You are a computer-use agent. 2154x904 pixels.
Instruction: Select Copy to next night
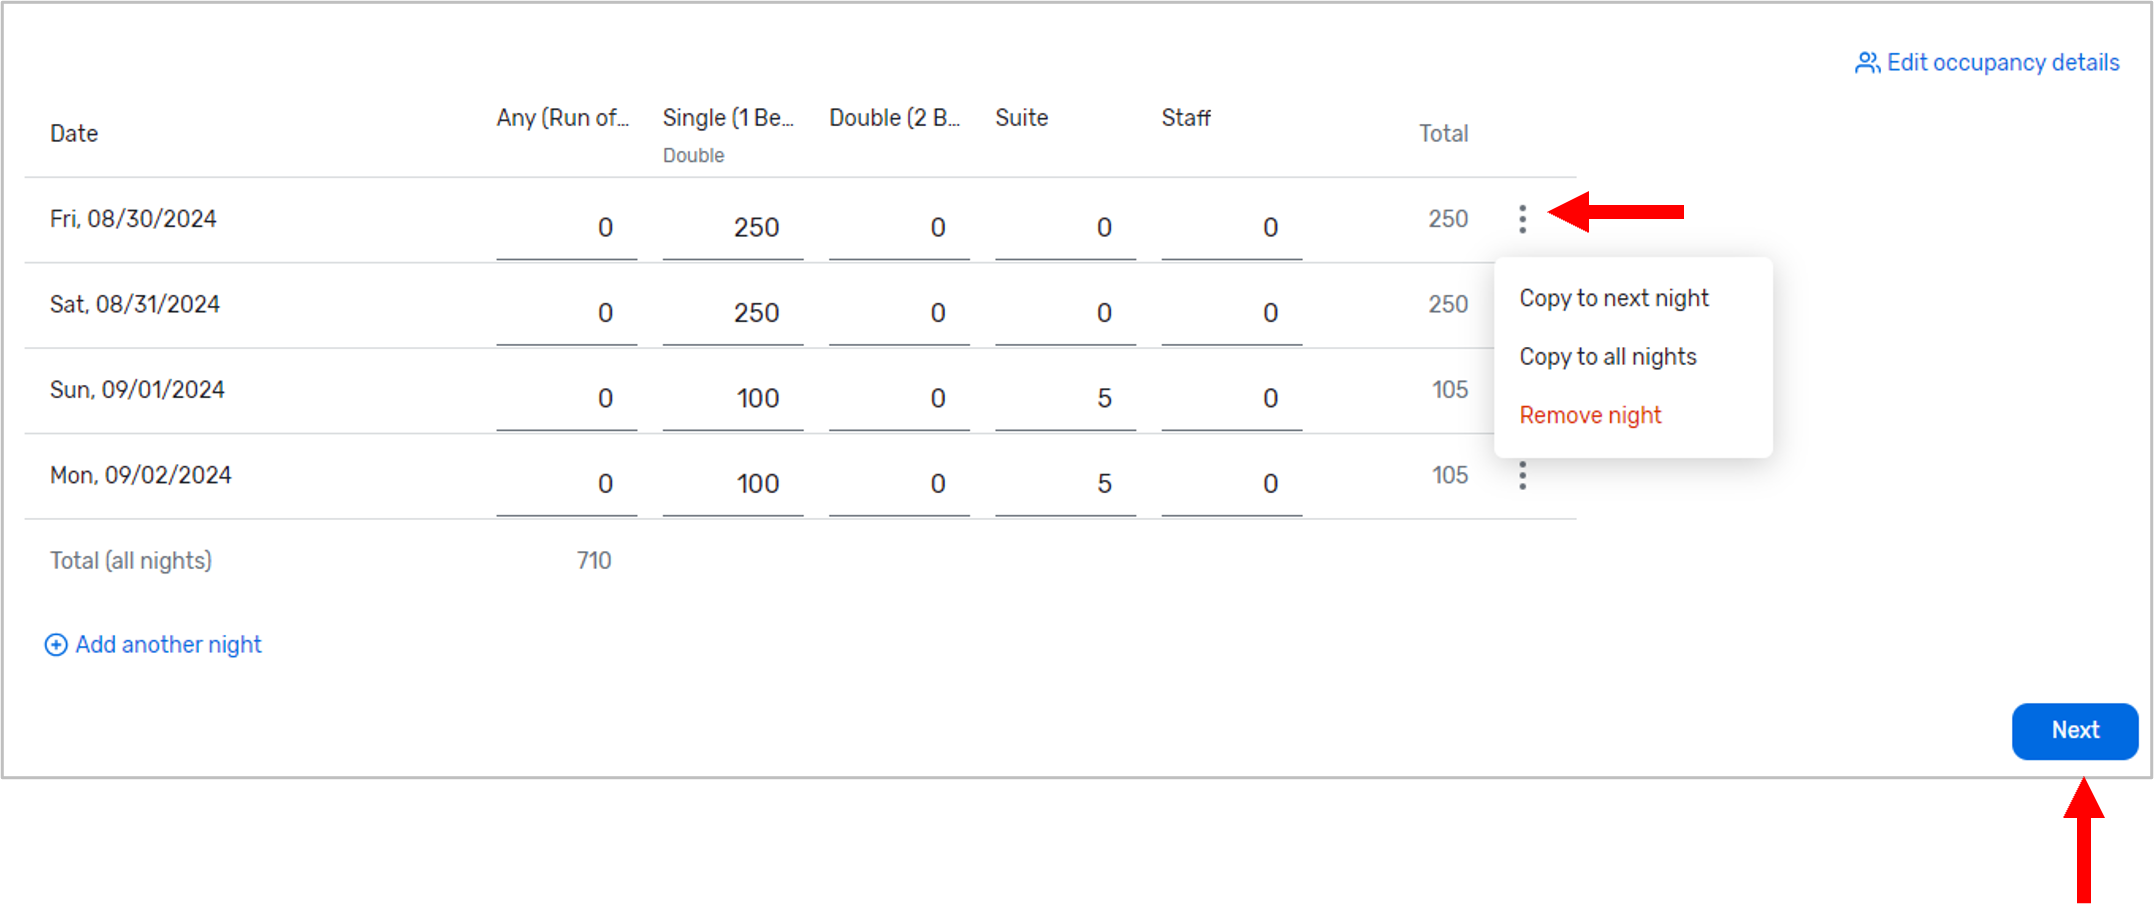coord(1613,298)
